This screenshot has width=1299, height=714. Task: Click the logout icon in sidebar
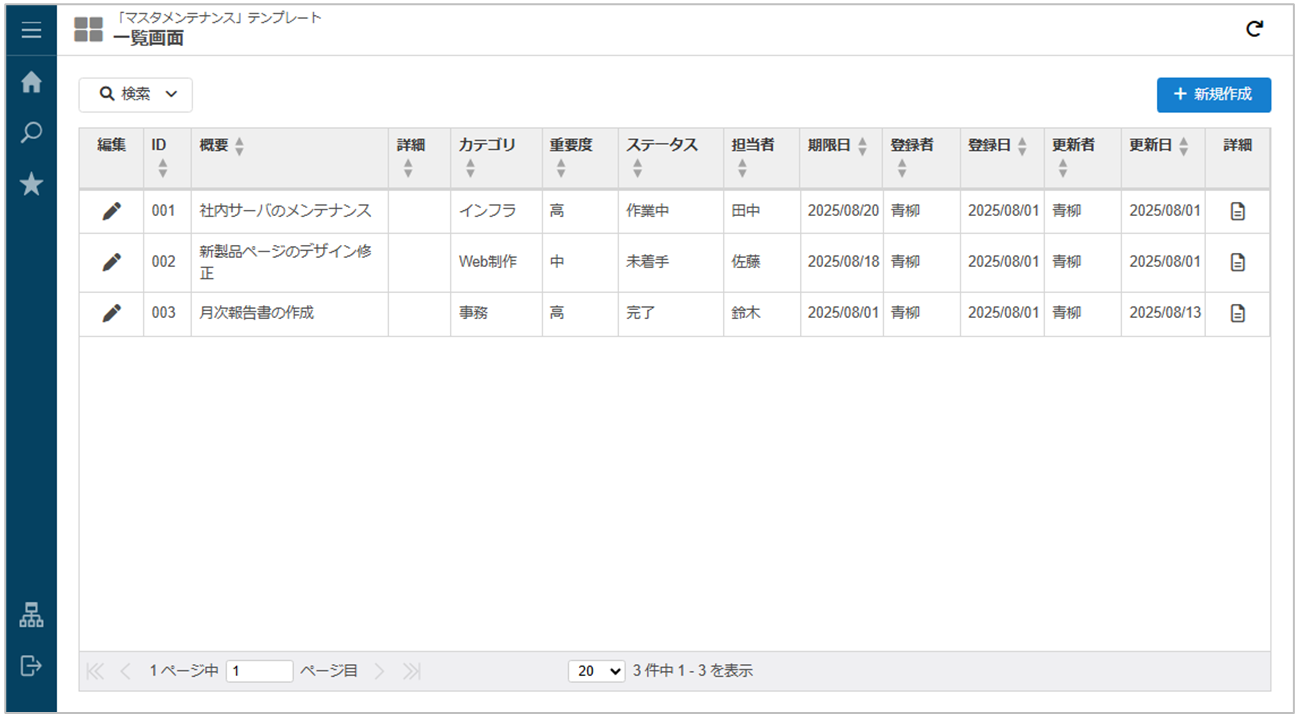[31, 666]
